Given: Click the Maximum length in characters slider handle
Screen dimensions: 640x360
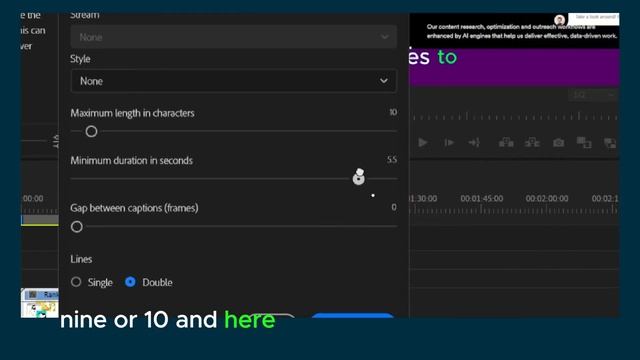Looking at the screenshot, I should click(x=91, y=131).
